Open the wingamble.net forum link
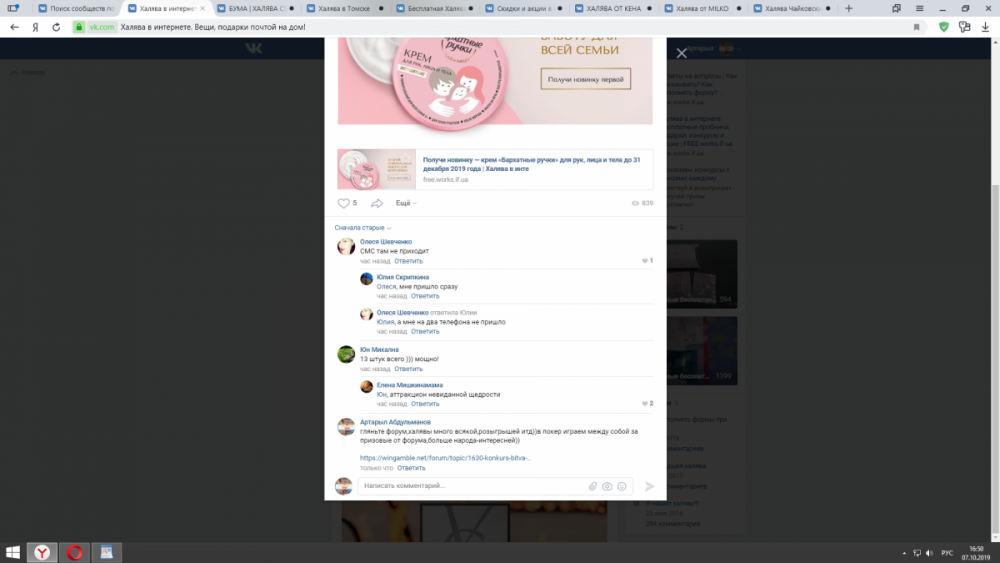Viewport: 1000px width, 563px height. click(x=445, y=458)
